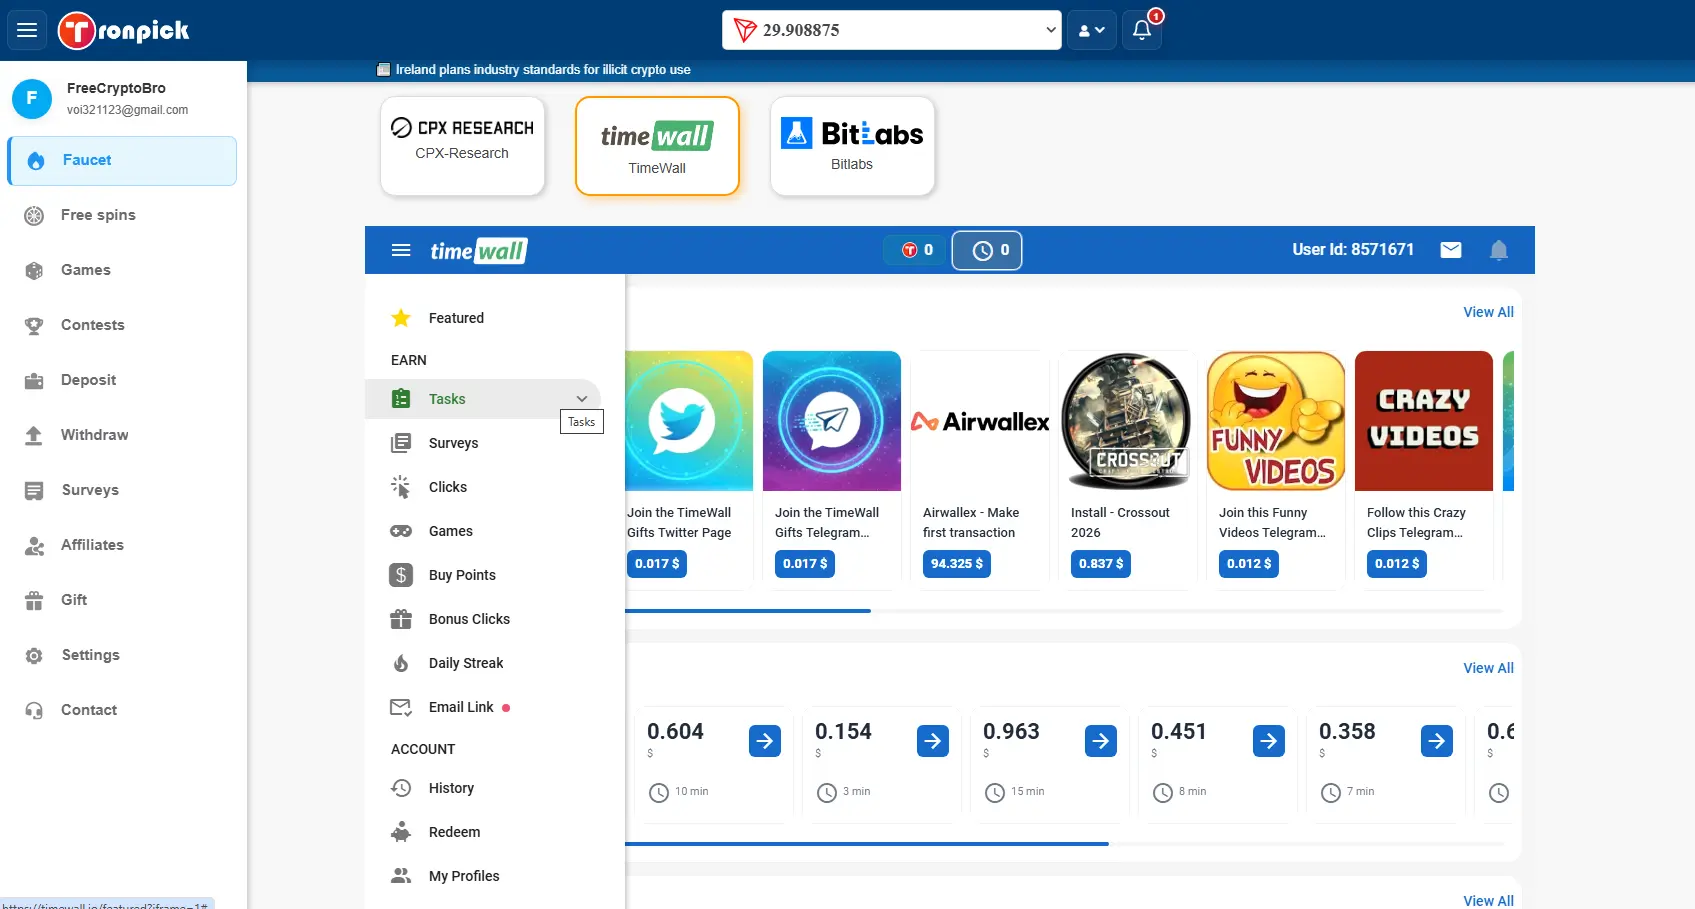Open Surveys in the TimeWall menu

pyautogui.click(x=483, y=443)
